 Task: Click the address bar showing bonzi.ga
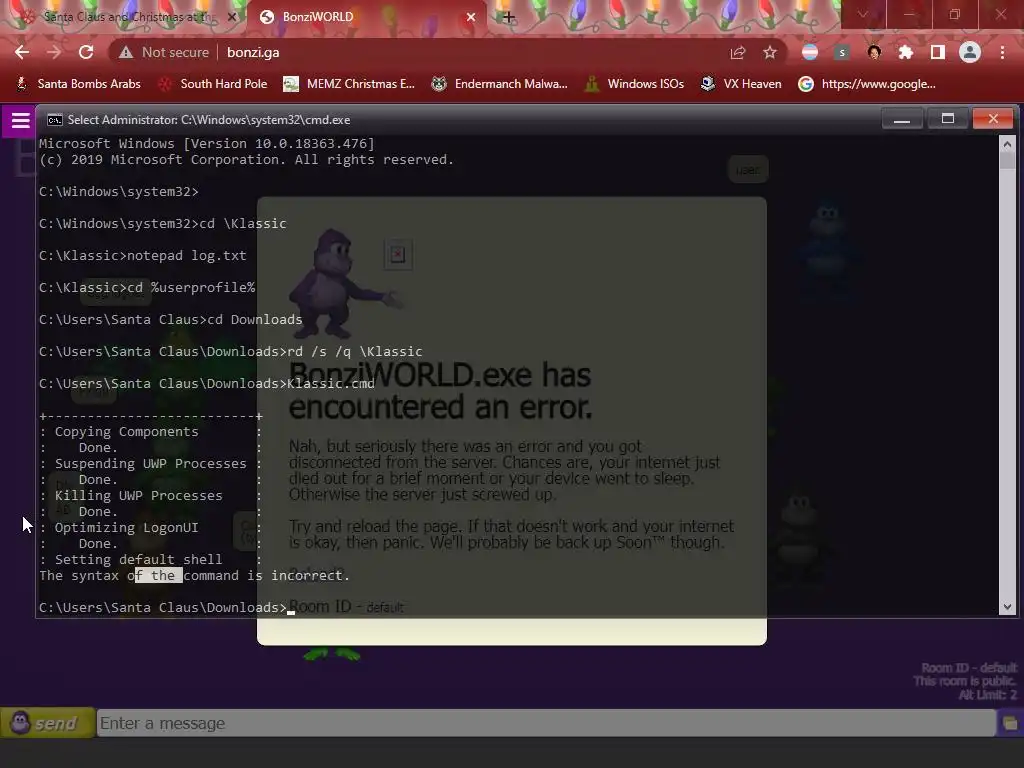418,52
